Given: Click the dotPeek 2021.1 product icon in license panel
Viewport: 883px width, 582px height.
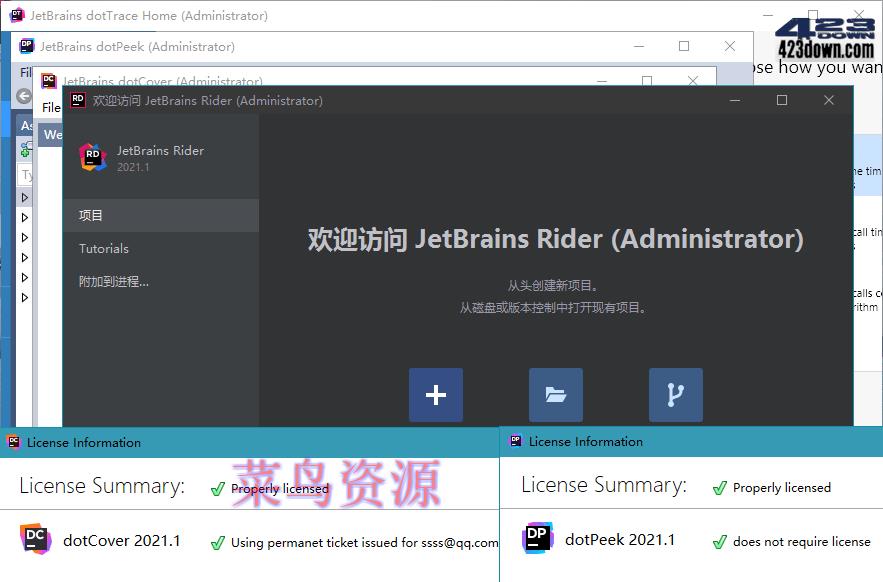Looking at the screenshot, I should tap(537, 538).
